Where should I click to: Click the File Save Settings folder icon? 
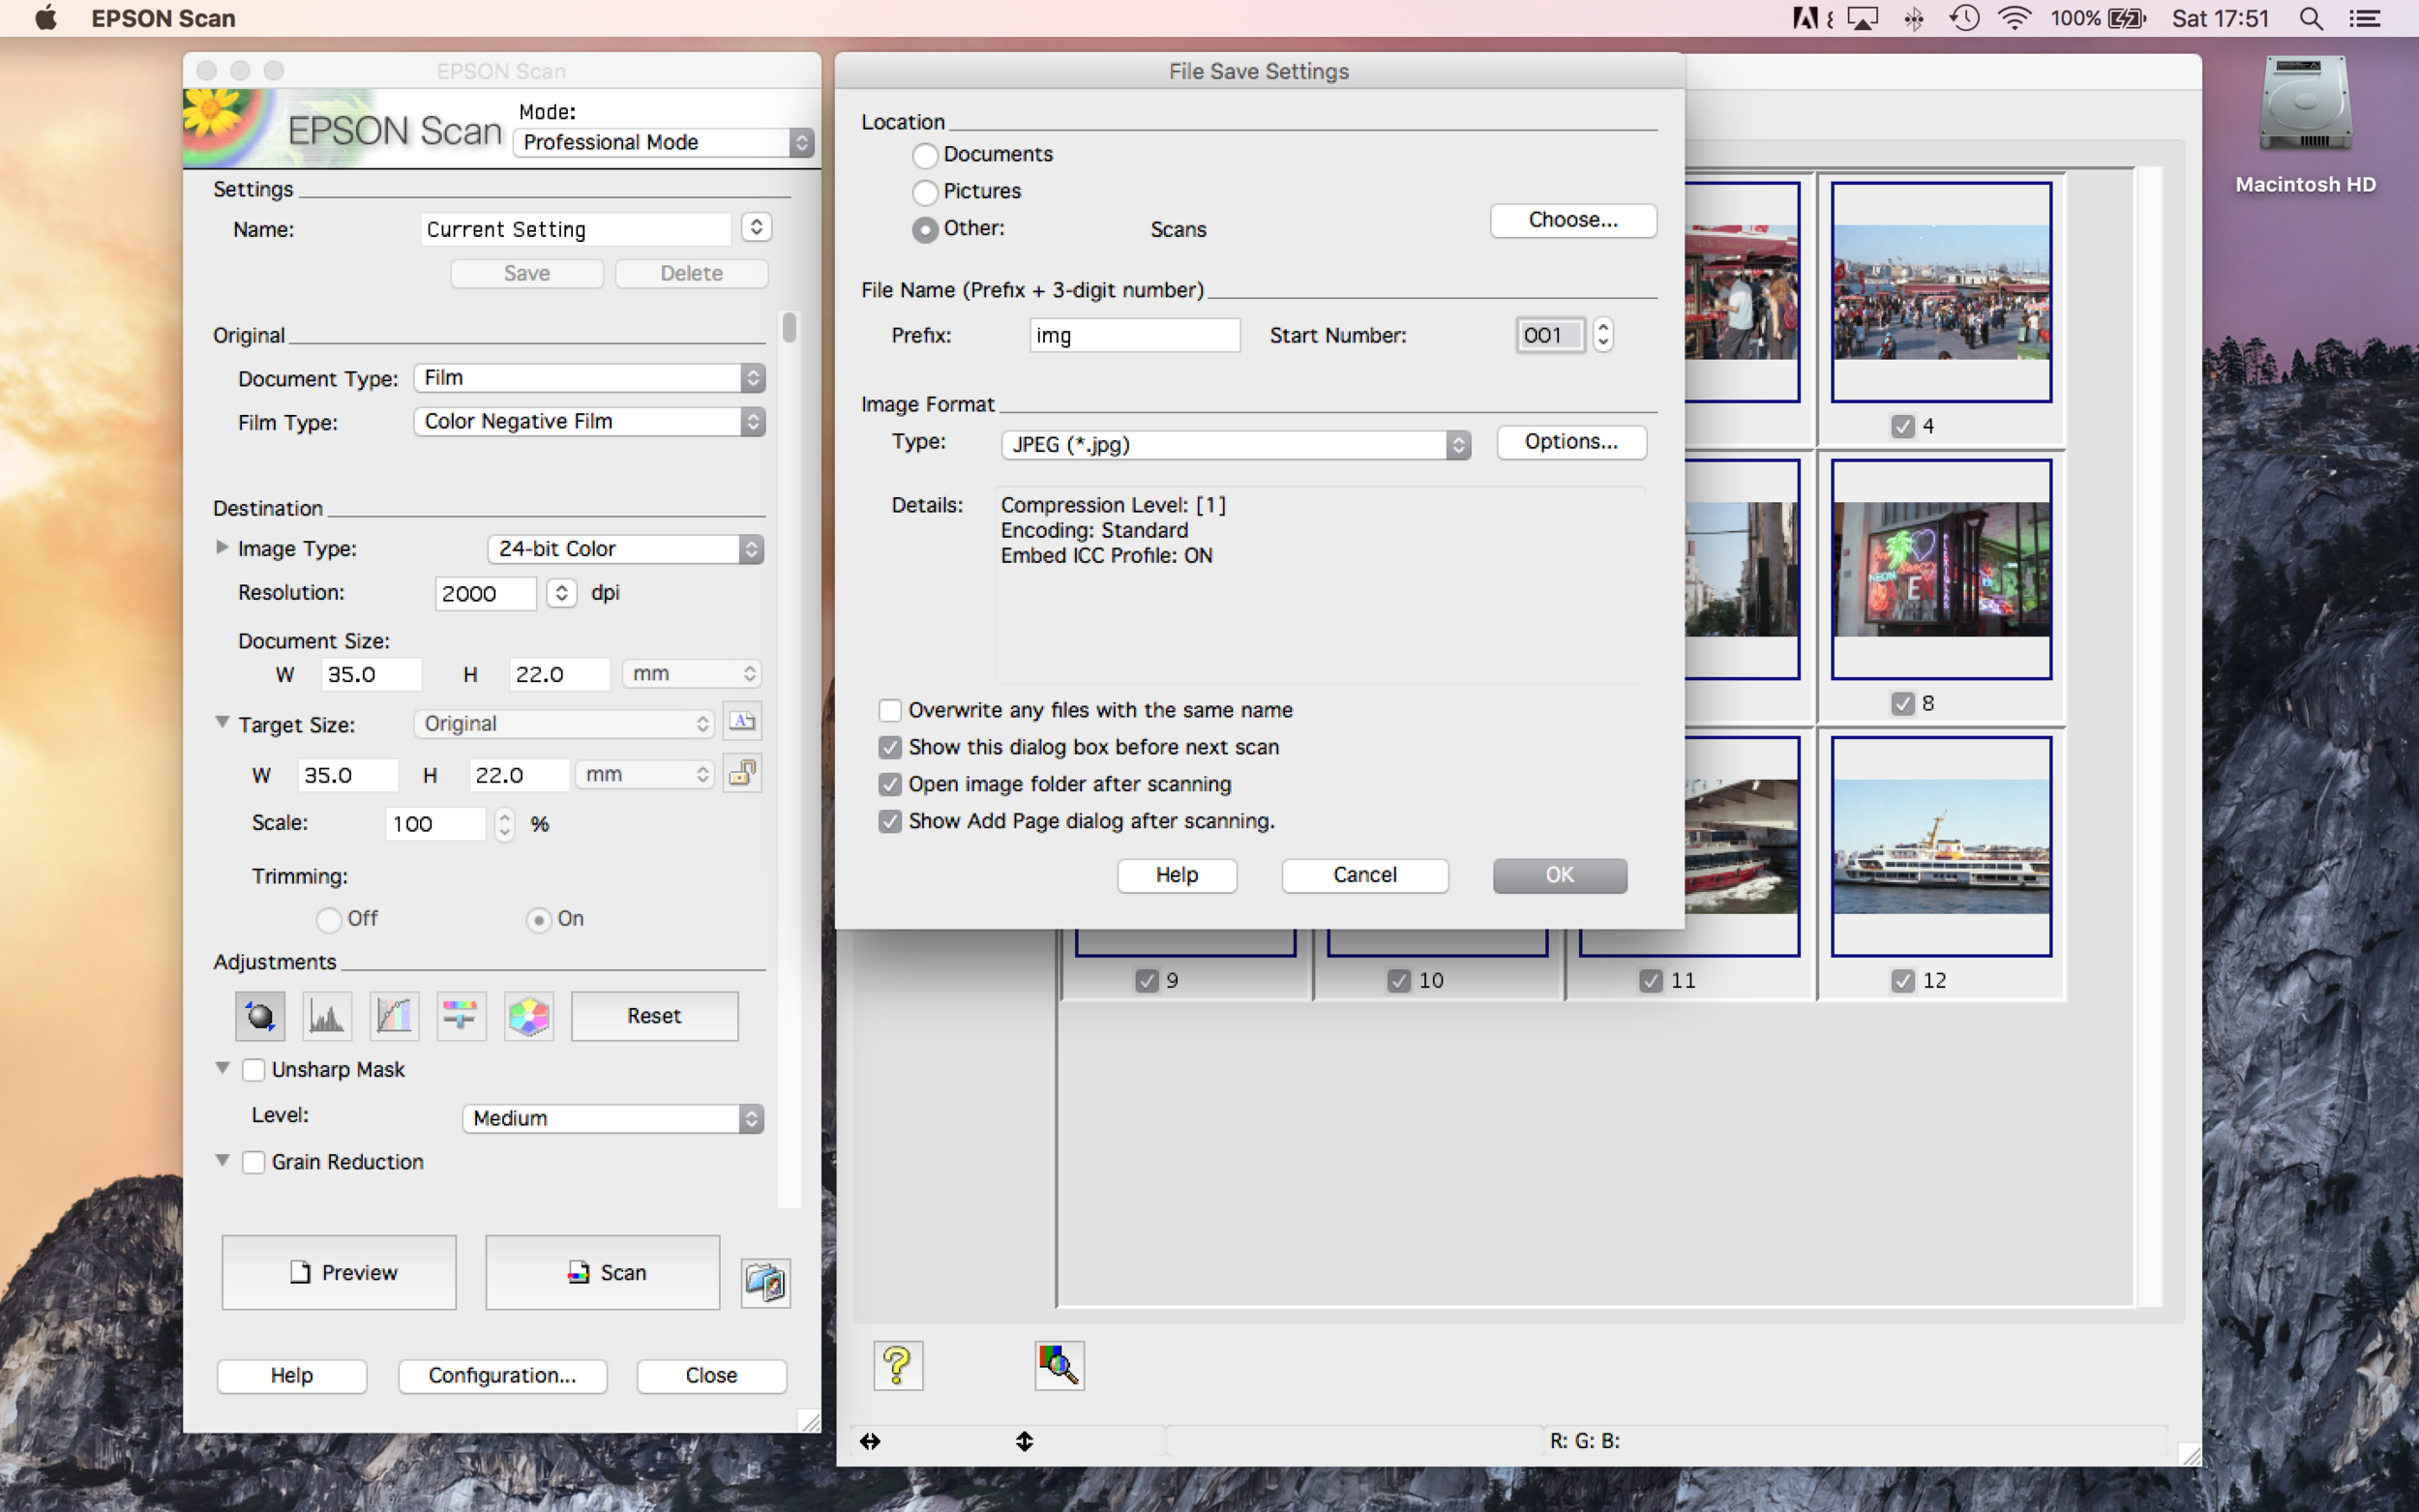click(765, 1282)
